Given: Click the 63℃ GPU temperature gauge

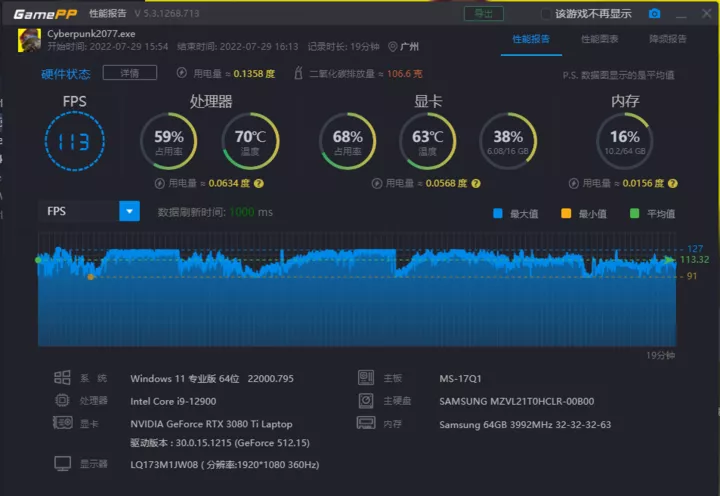Looking at the screenshot, I should 428,141.
